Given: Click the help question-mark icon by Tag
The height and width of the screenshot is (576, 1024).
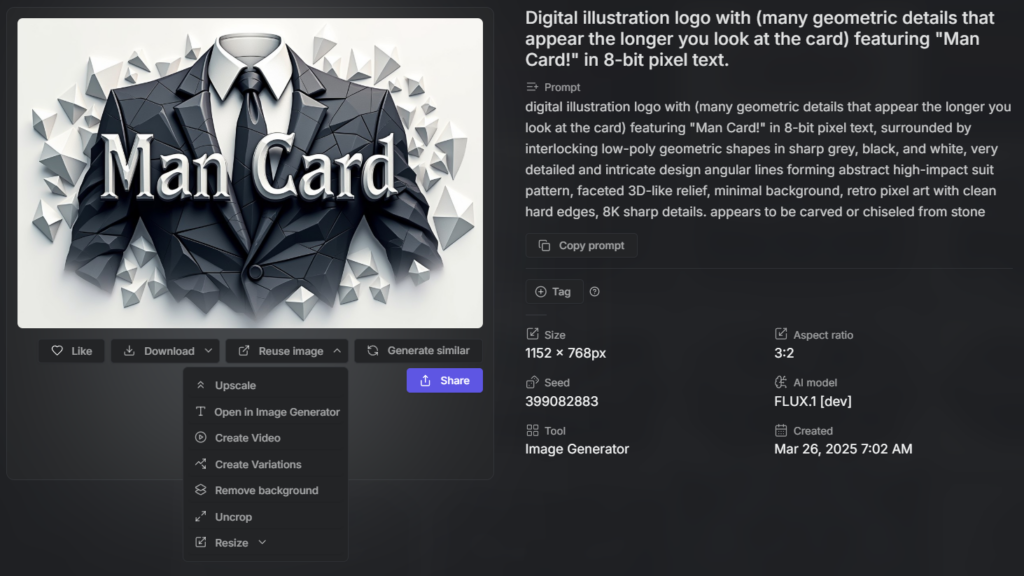Looking at the screenshot, I should 594,292.
